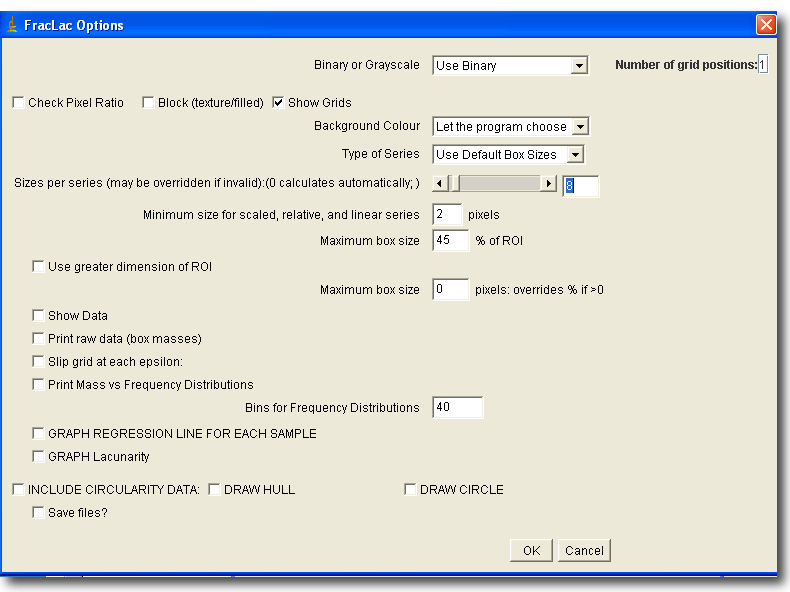Viewport: 790px width, 592px height.
Task: Toggle Slip grid at each epsilon
Action: 38,362
